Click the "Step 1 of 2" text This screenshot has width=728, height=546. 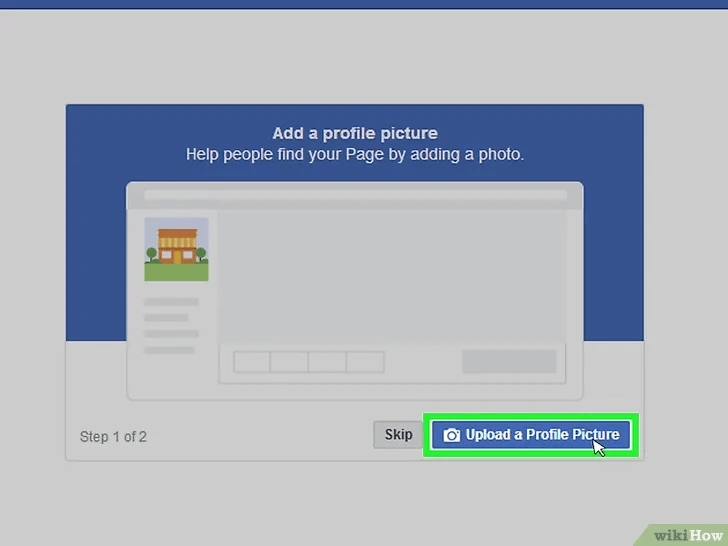coord(113,437)
